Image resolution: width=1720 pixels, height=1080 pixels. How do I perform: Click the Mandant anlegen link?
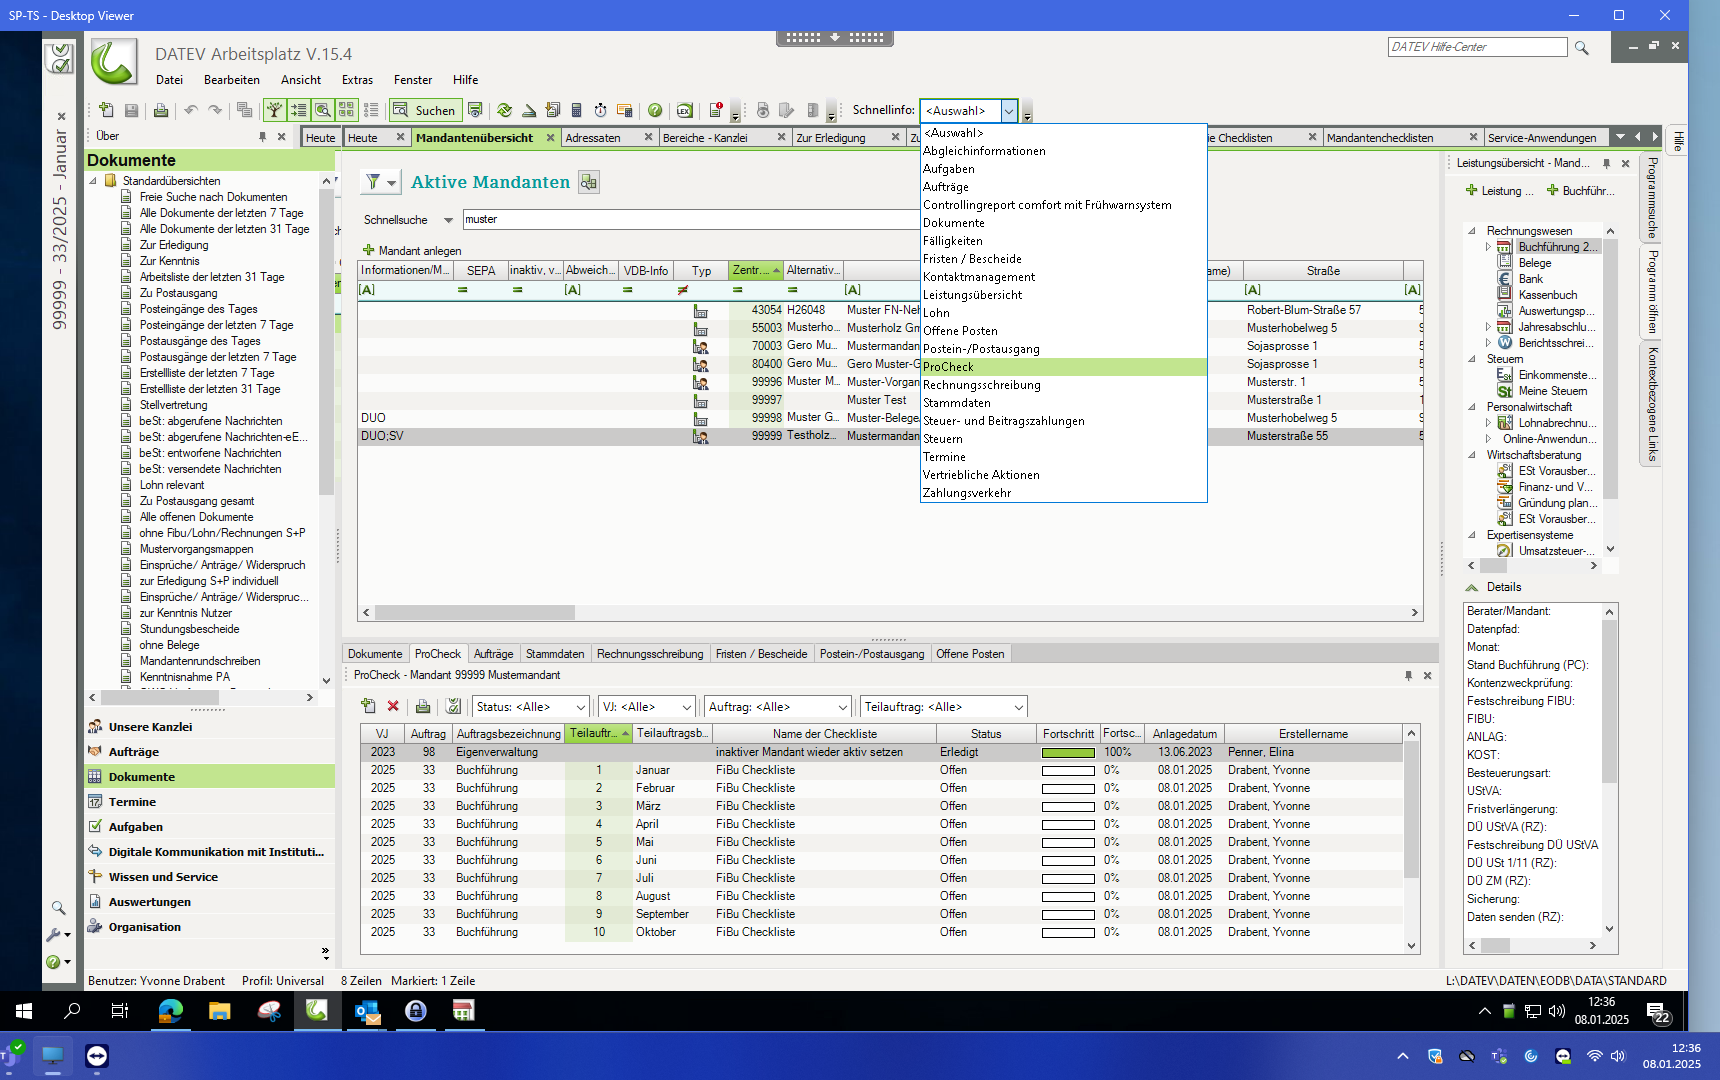point(419,251)
